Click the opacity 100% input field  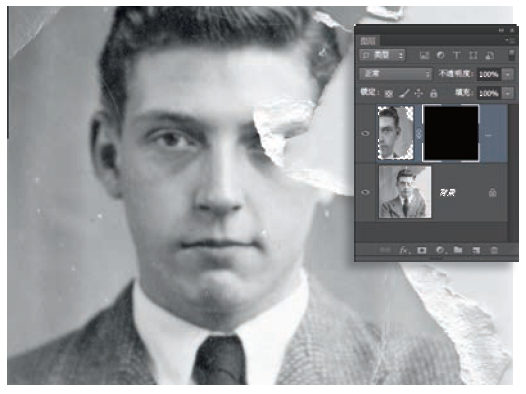click(x=489, y=74)
